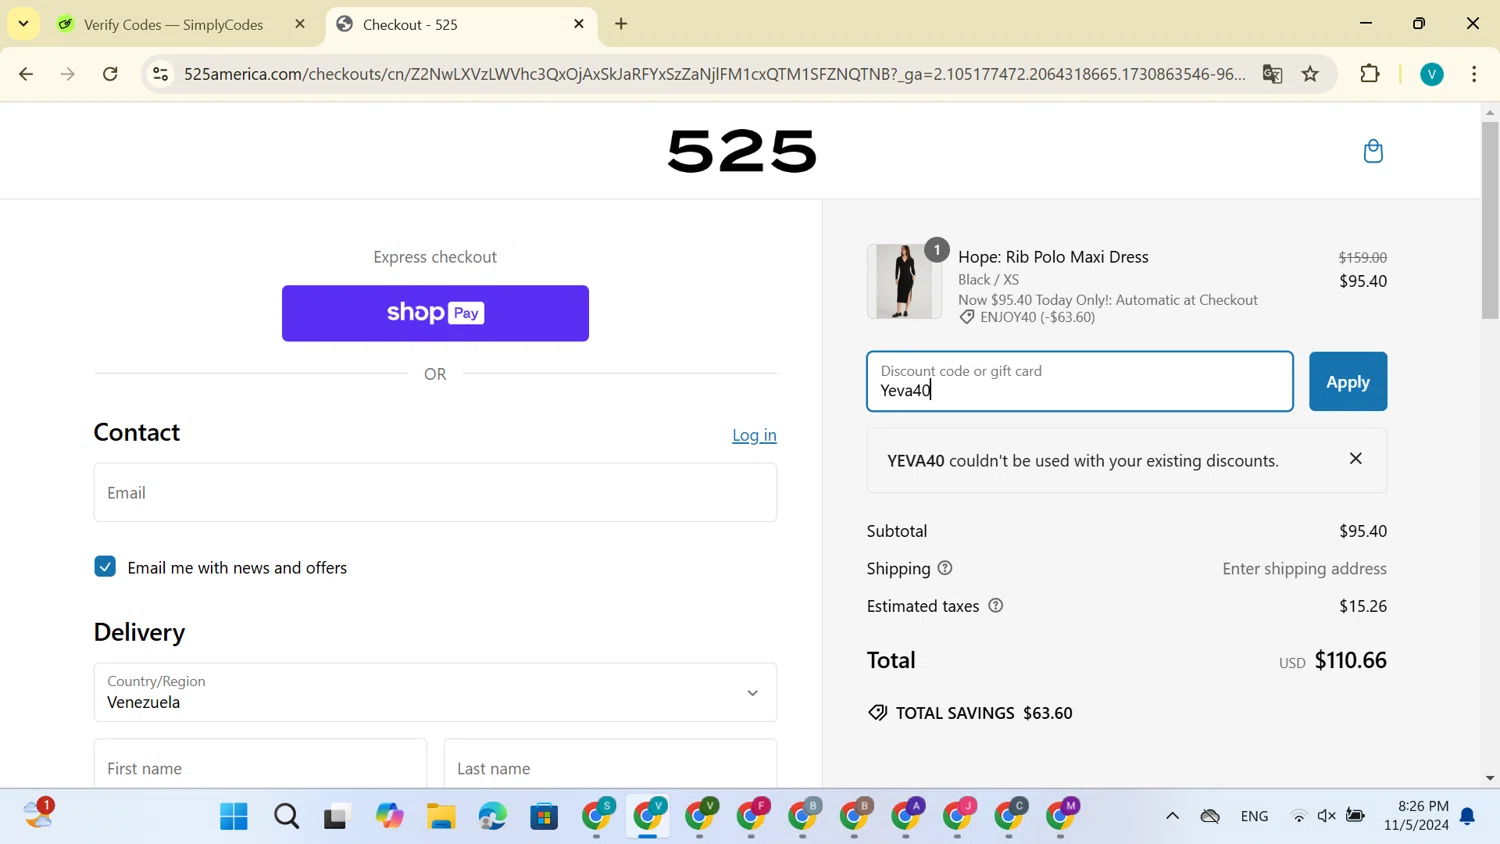Click the Log in link

point(754,435)
